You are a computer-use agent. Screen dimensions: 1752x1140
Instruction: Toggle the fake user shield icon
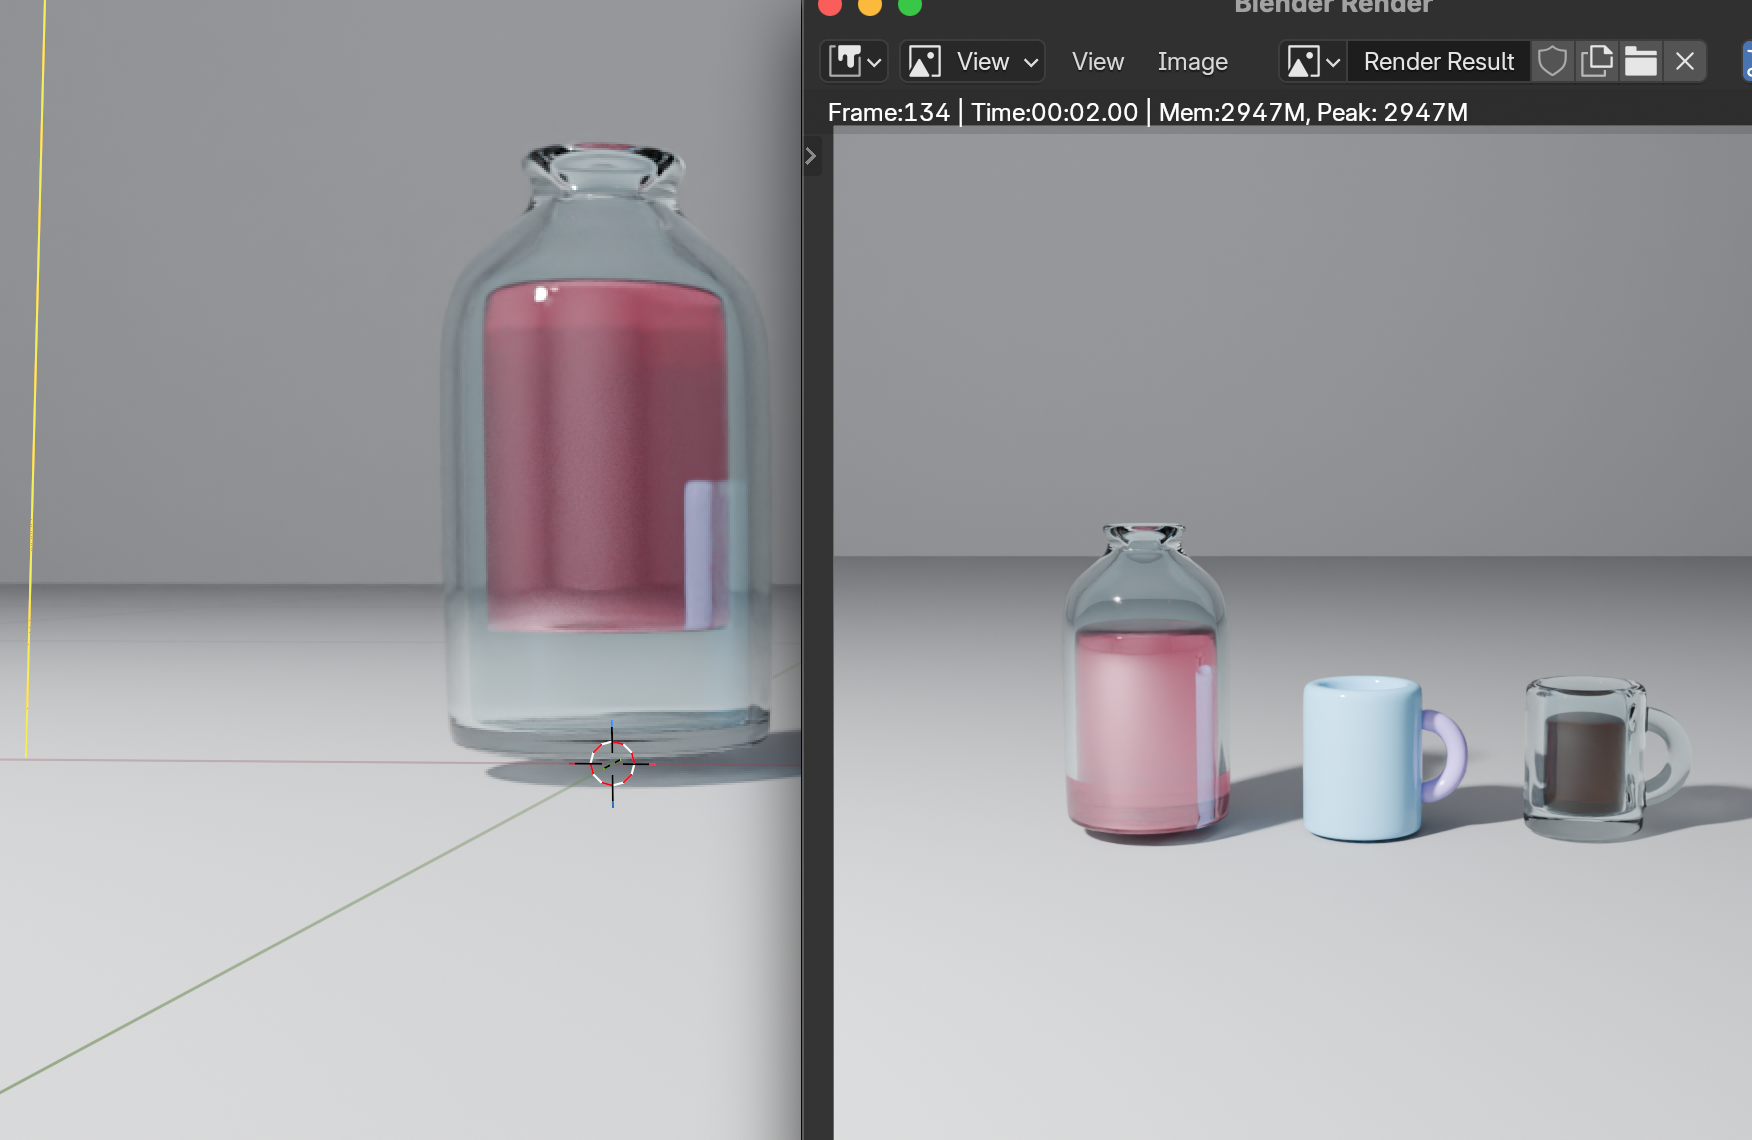tap(1552, 62)
